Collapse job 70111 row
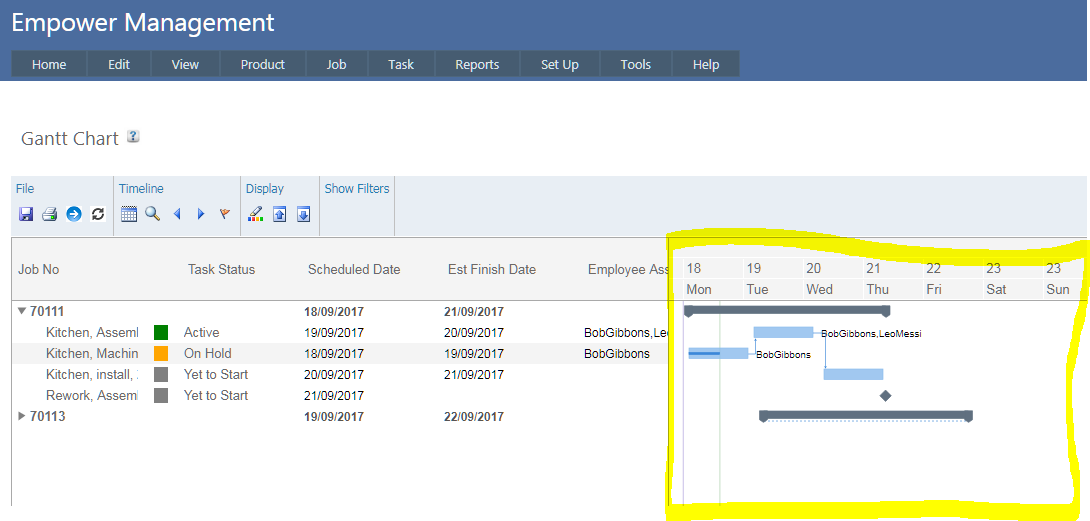The width and height of the screenshot is (1090, 521). tap(22, 311)
